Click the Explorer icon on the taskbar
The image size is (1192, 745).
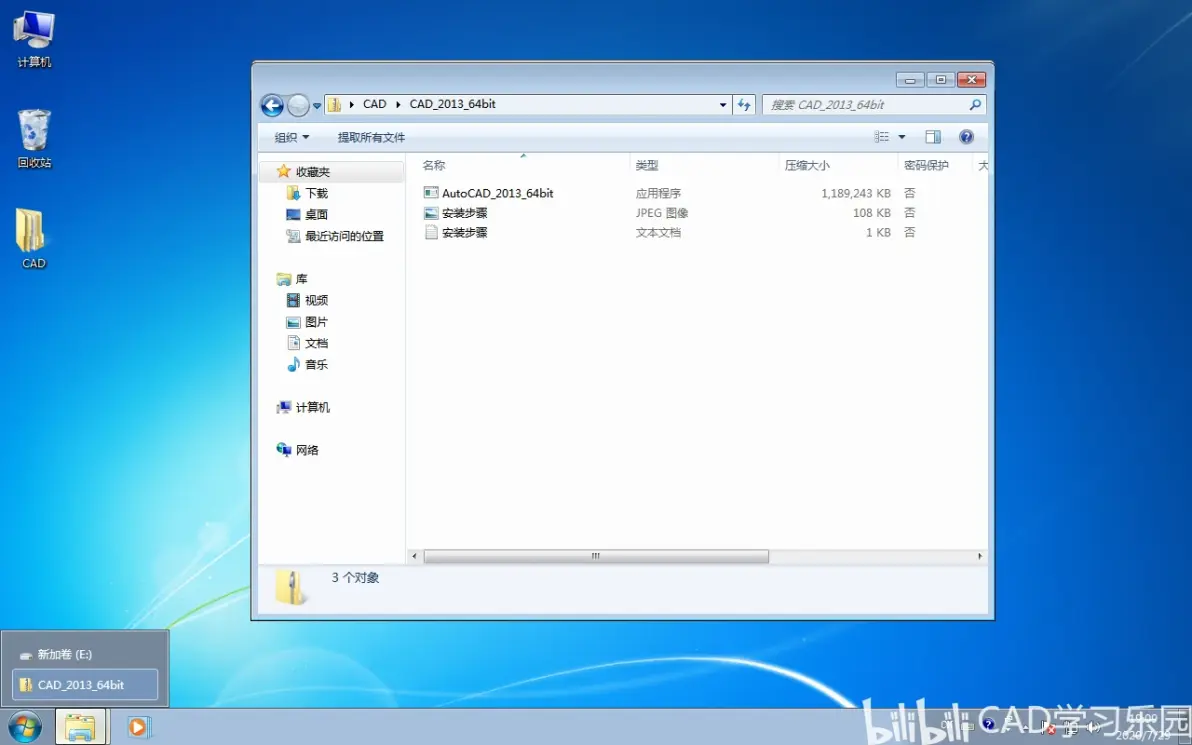pyautogui.click(x=80, y=727)
